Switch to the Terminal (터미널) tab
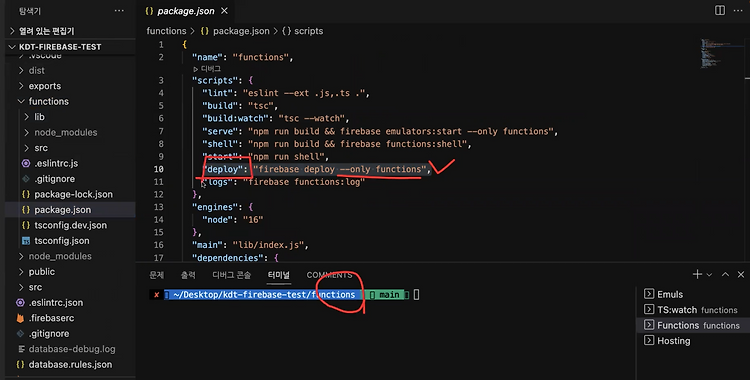The width and height of the screenshot is (750, 380). click(278, 275)
